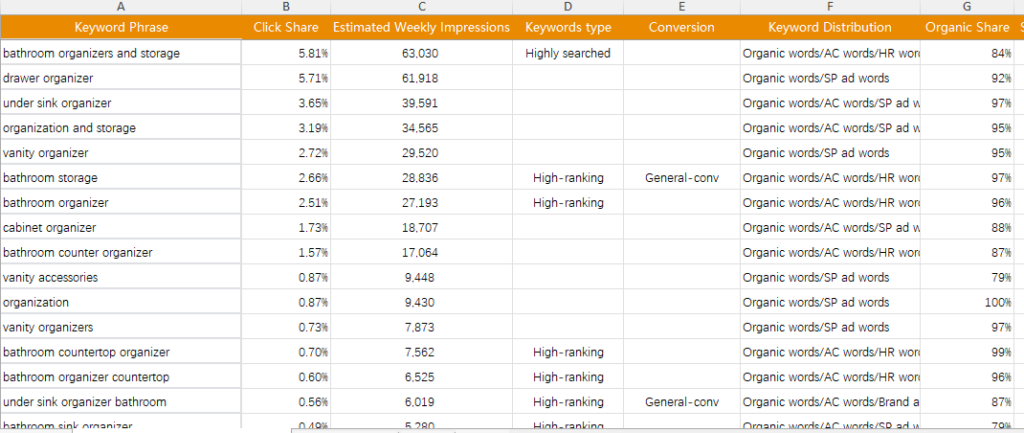Select column D header letter
Screen dimensions: 1024x433
567,6
